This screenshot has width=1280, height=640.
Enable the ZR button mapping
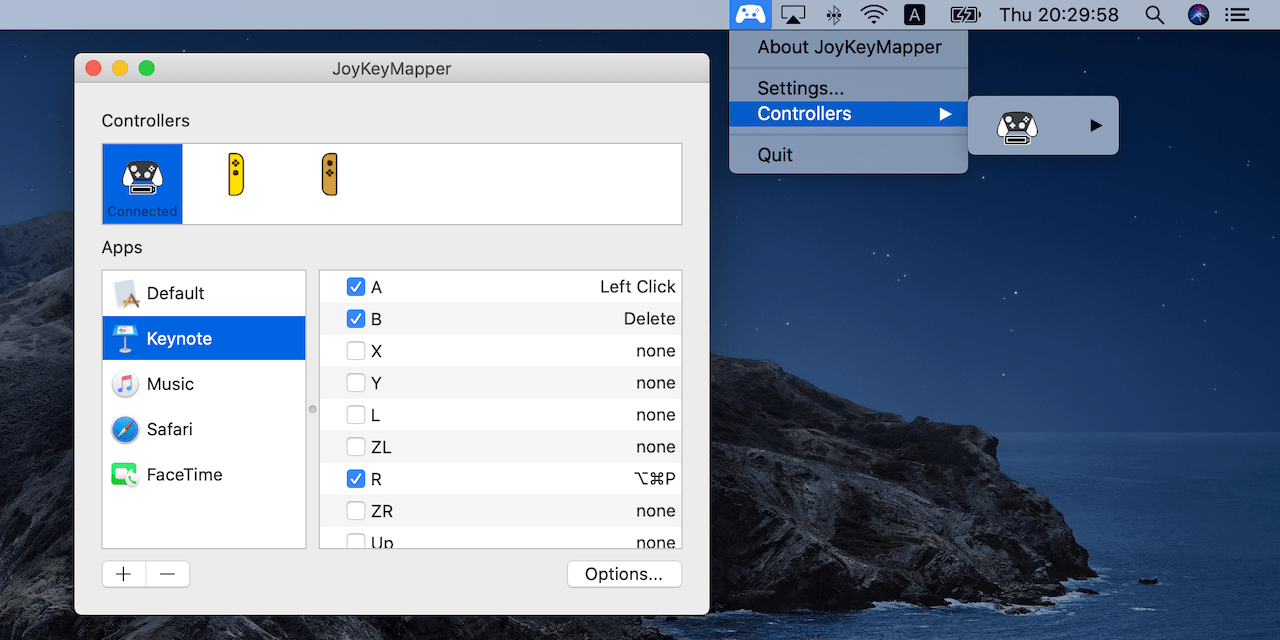(x=356, y=511)
